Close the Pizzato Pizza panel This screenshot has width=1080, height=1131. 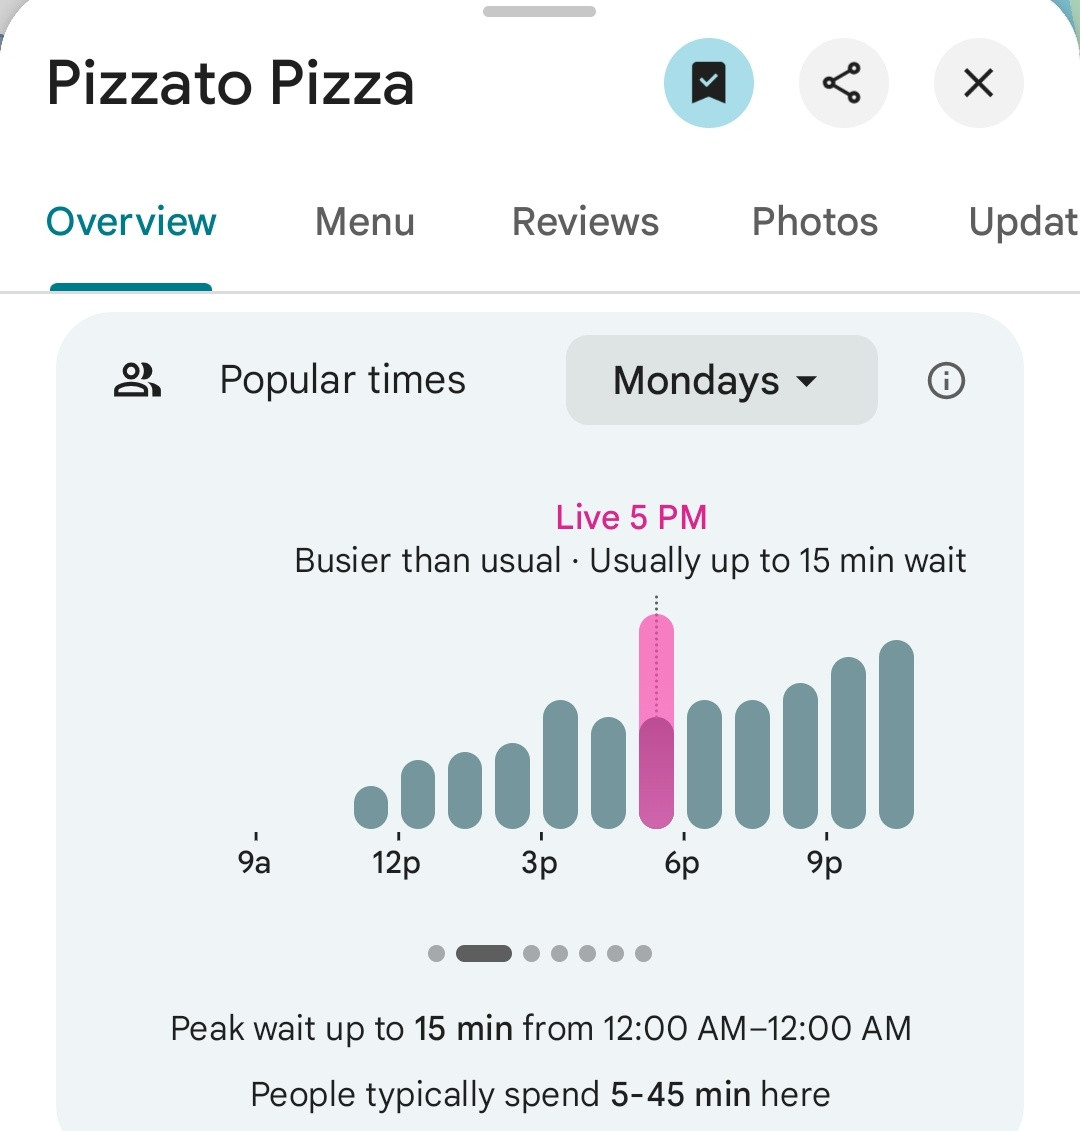pyautogui.click(x=978, y=84)
